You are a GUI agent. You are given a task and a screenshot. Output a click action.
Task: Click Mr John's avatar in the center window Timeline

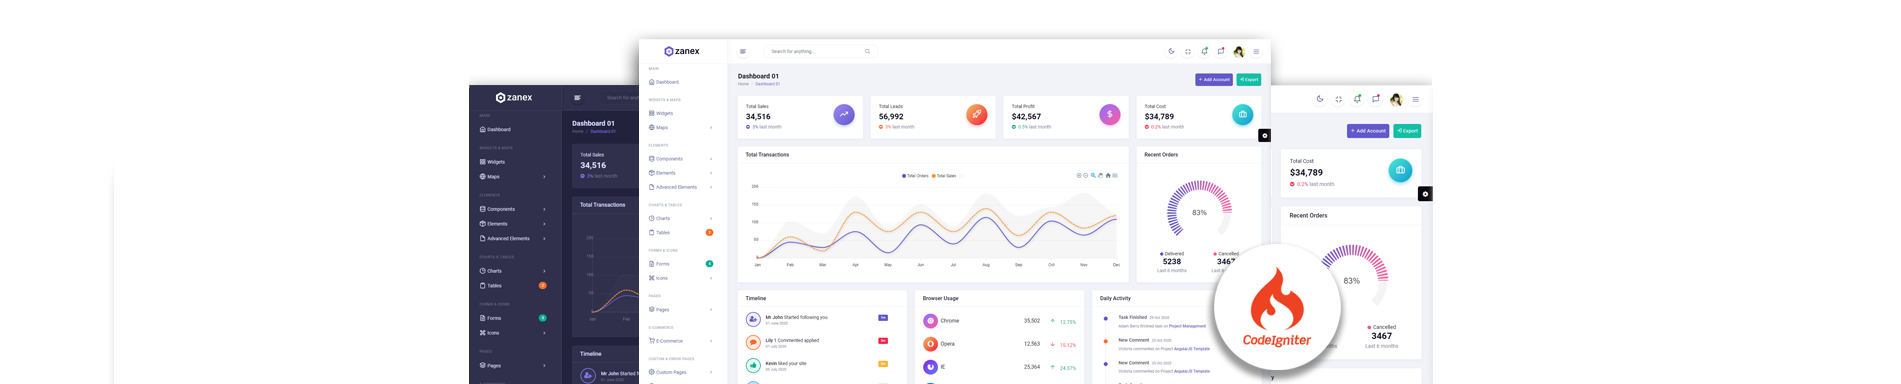pyautogui.click(x=753, y=319)
